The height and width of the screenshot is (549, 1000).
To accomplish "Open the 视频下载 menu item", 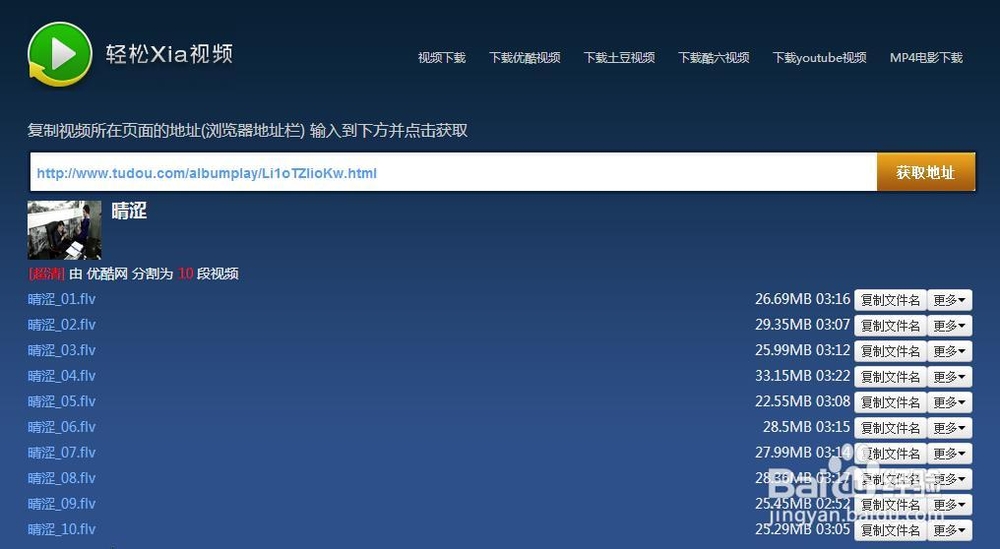I will pyautogui.click(x=441, y=58).
